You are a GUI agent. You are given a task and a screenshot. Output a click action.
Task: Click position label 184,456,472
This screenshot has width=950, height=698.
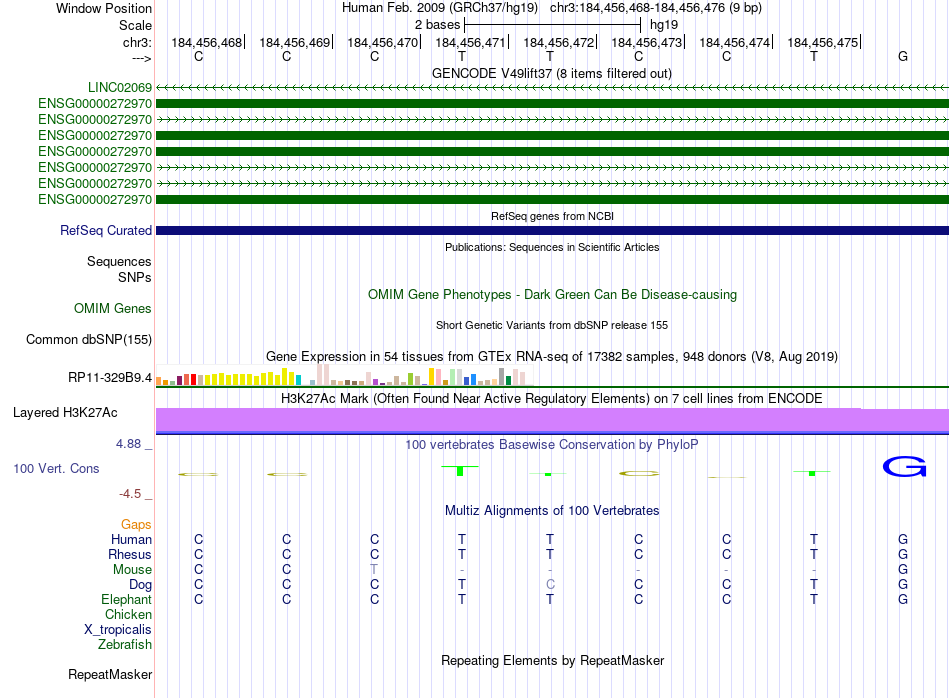(559, 42)
